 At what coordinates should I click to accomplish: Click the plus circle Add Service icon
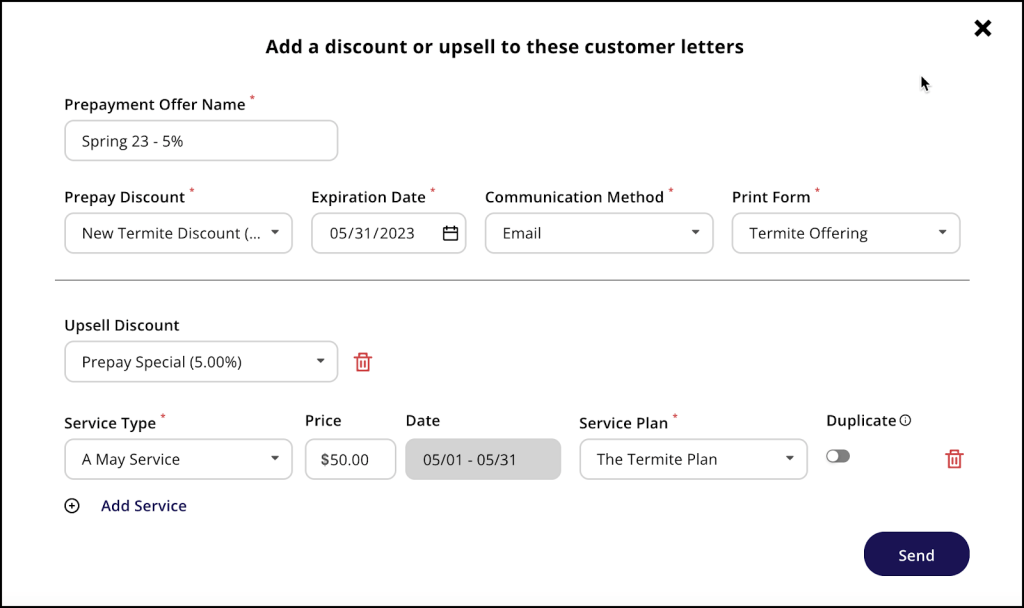[x=72, y=506]
